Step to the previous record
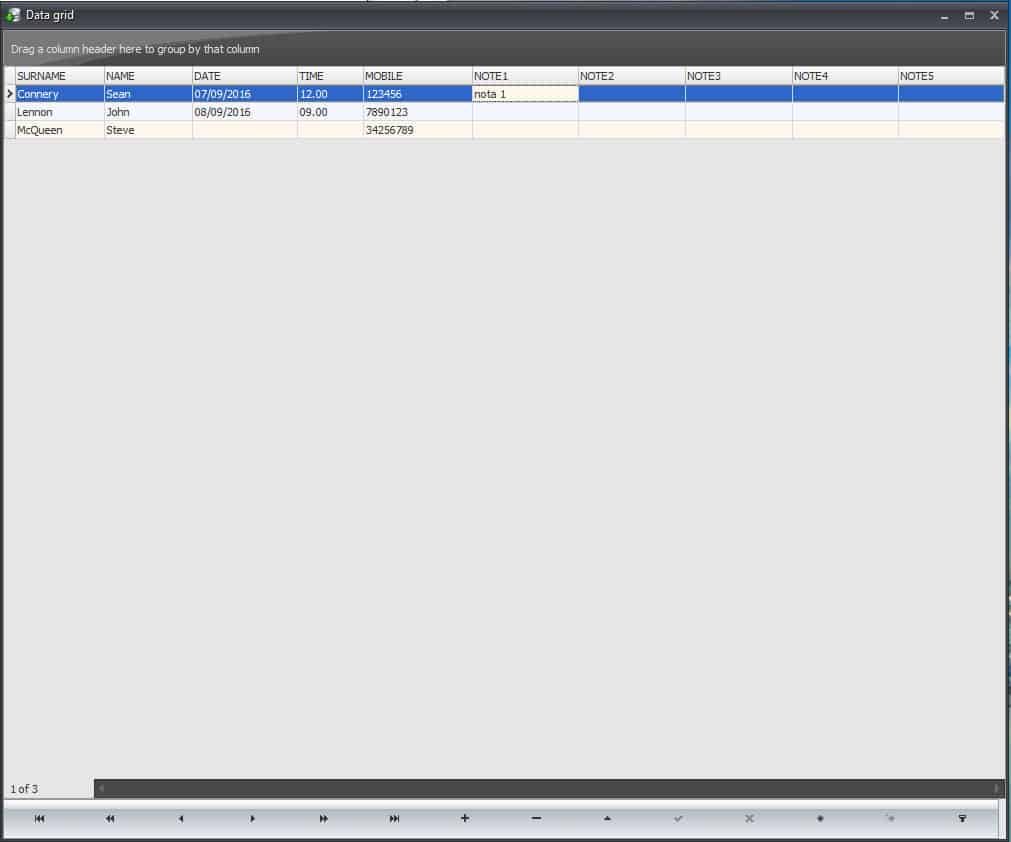The width and height of the screenshot is (1011, 842). point(181,819)
